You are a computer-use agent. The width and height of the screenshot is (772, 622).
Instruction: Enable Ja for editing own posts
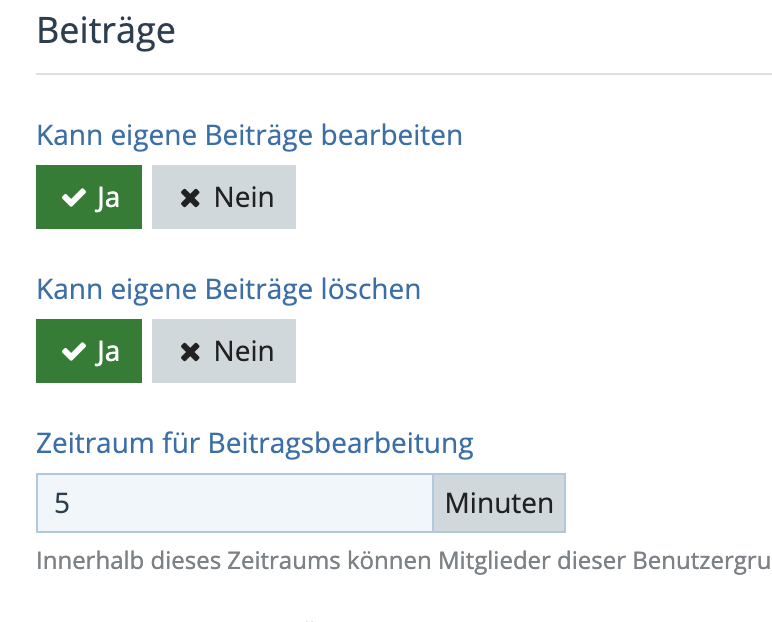pos(89,197)
